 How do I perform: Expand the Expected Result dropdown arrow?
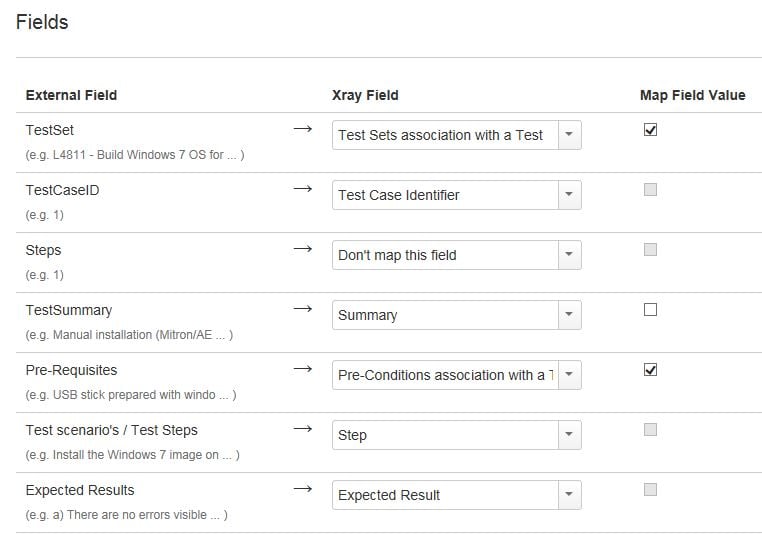tap(569, 495)
